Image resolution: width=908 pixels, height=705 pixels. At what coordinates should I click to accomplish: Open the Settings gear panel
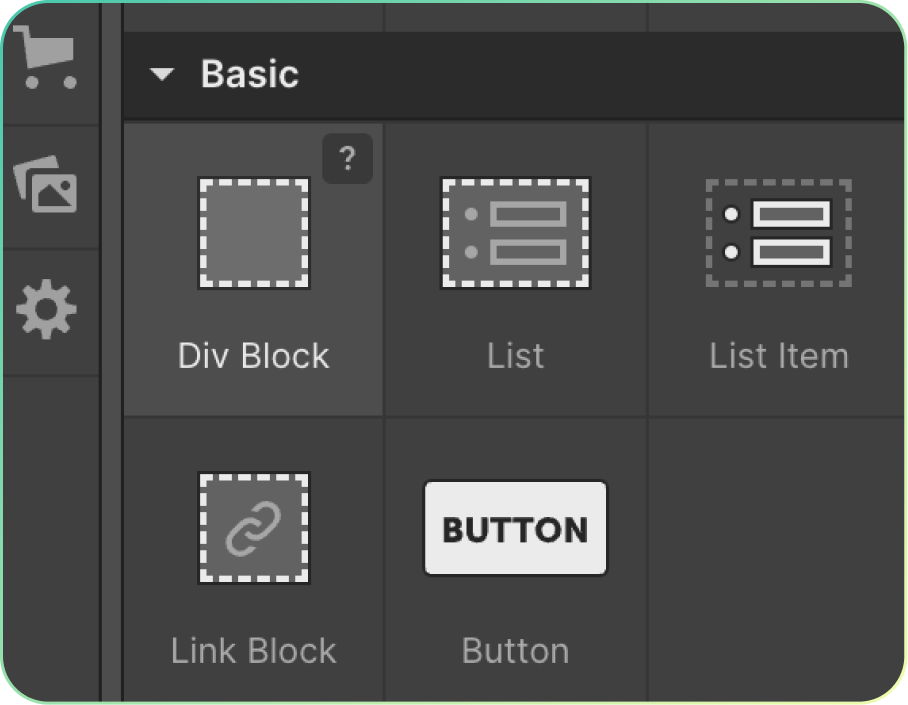(x=48, y=311)
